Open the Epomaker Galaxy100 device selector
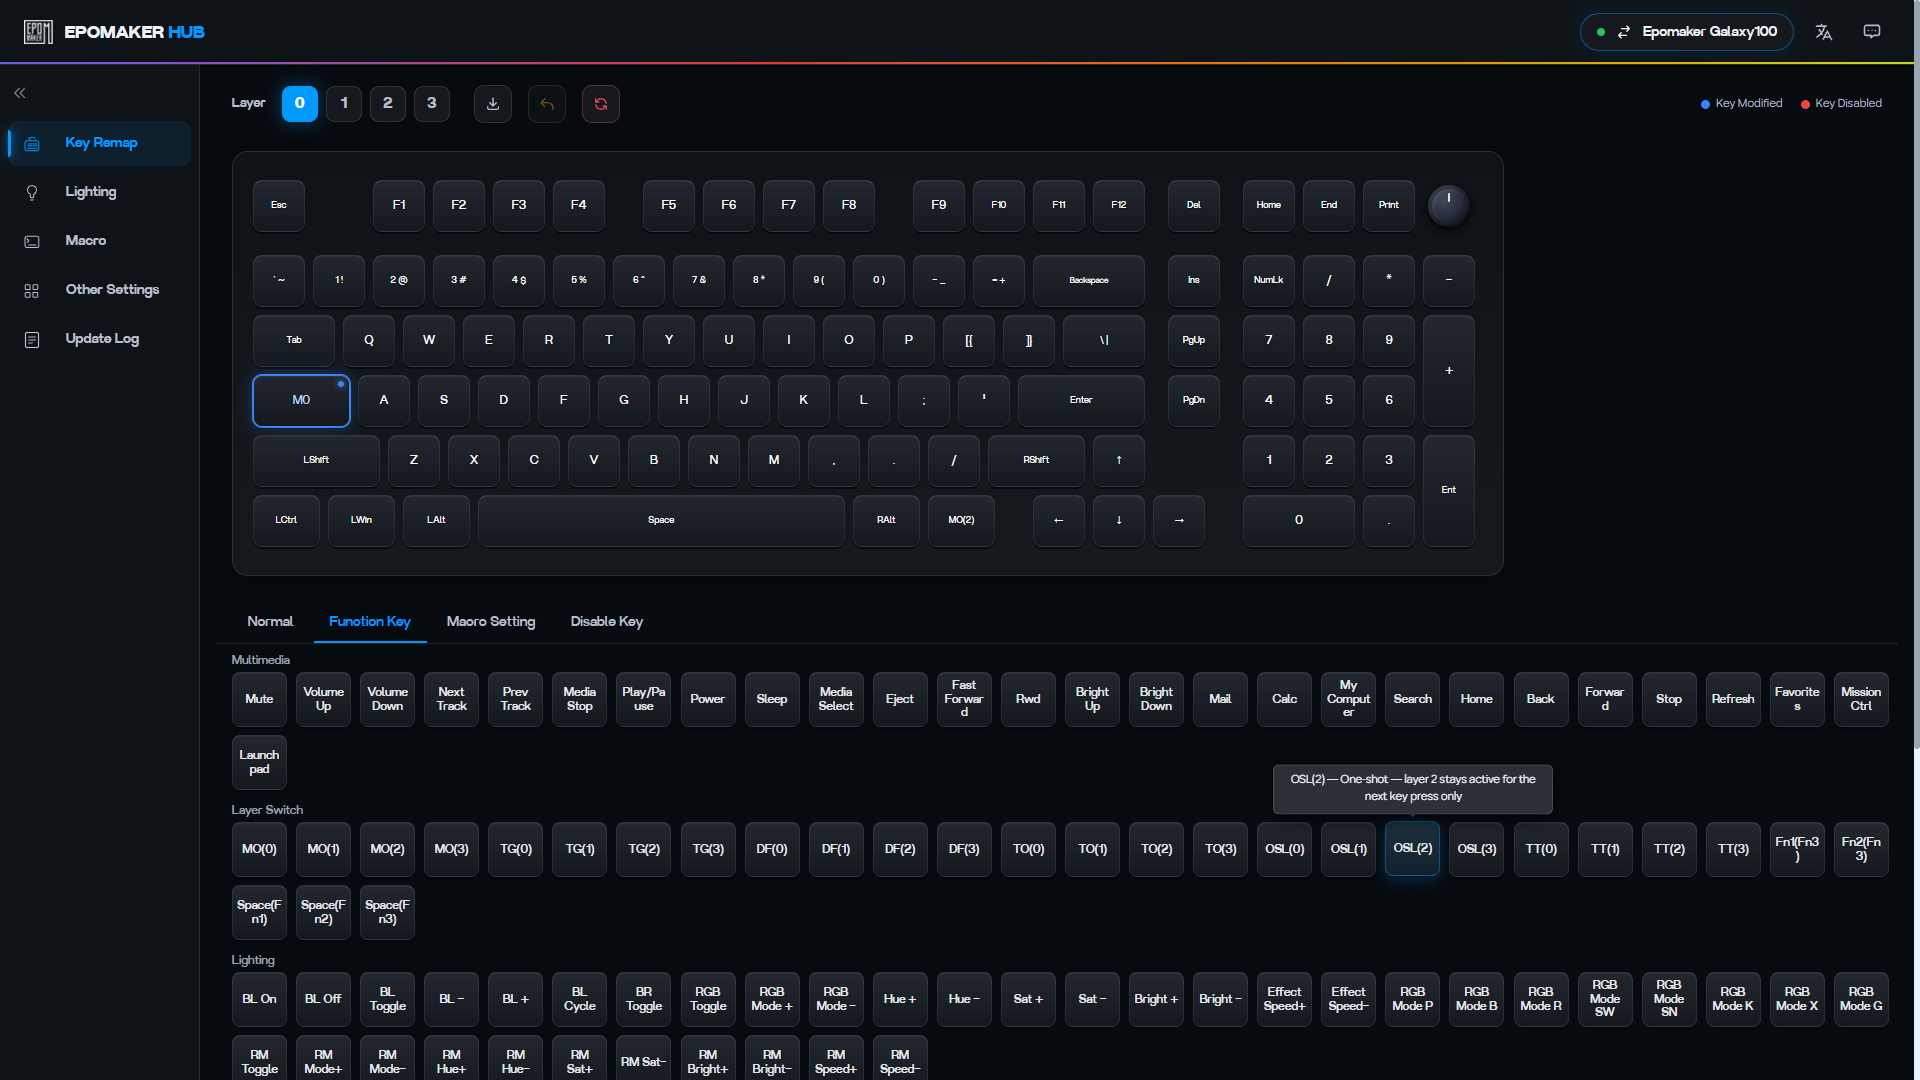The width and height of the screenshot is (1920, 1080). coord(1686,32)
